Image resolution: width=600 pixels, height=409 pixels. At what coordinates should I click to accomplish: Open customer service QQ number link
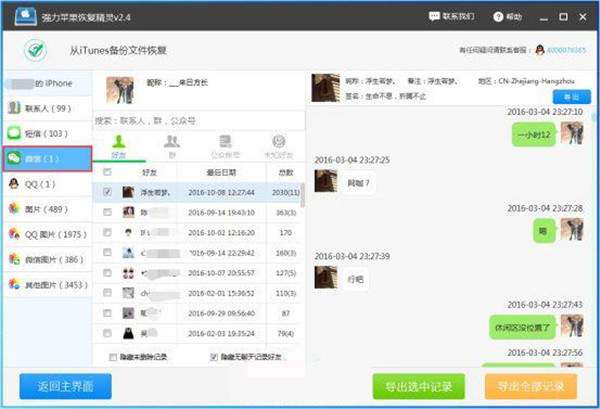click(566, 50)
